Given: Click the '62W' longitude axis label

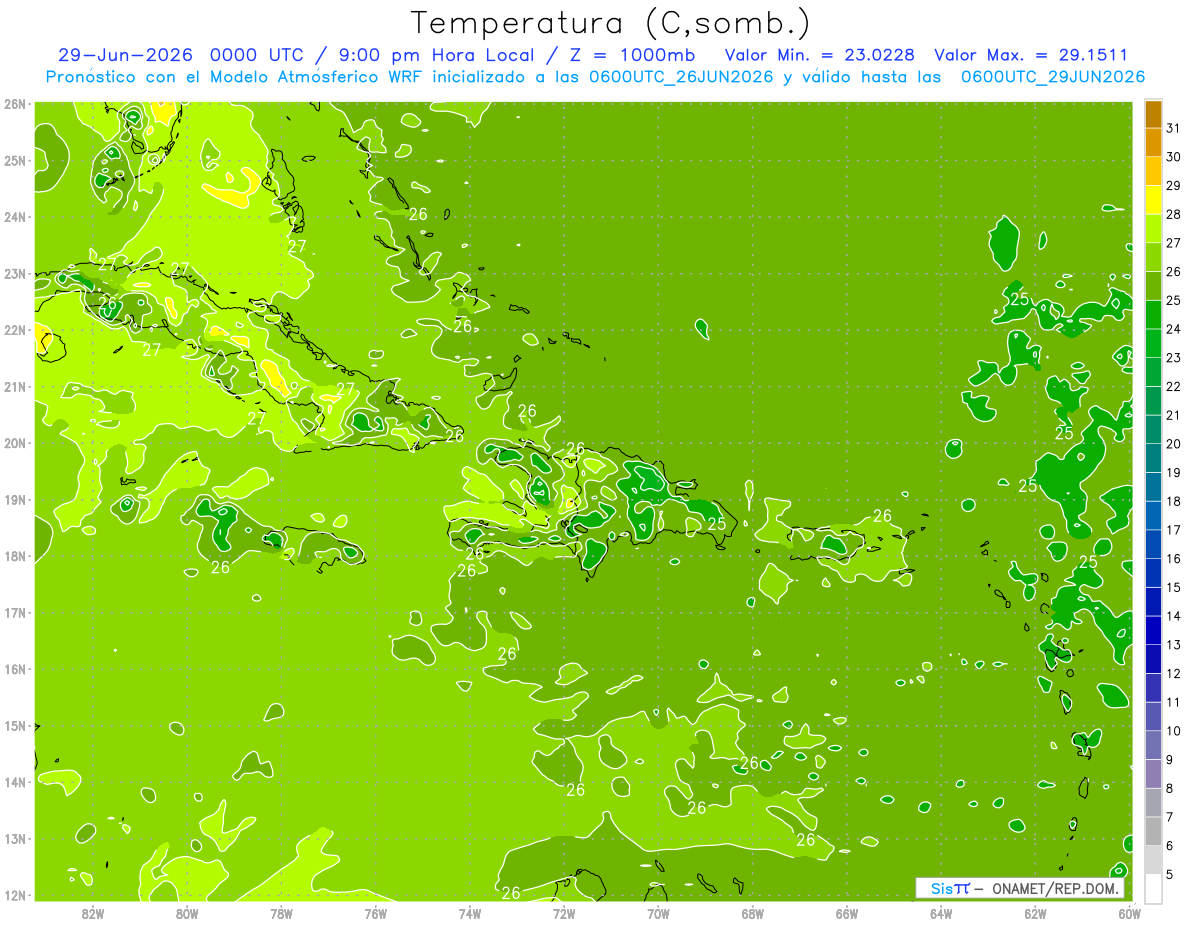Looking at the screenshot, I should point(1035,913).
